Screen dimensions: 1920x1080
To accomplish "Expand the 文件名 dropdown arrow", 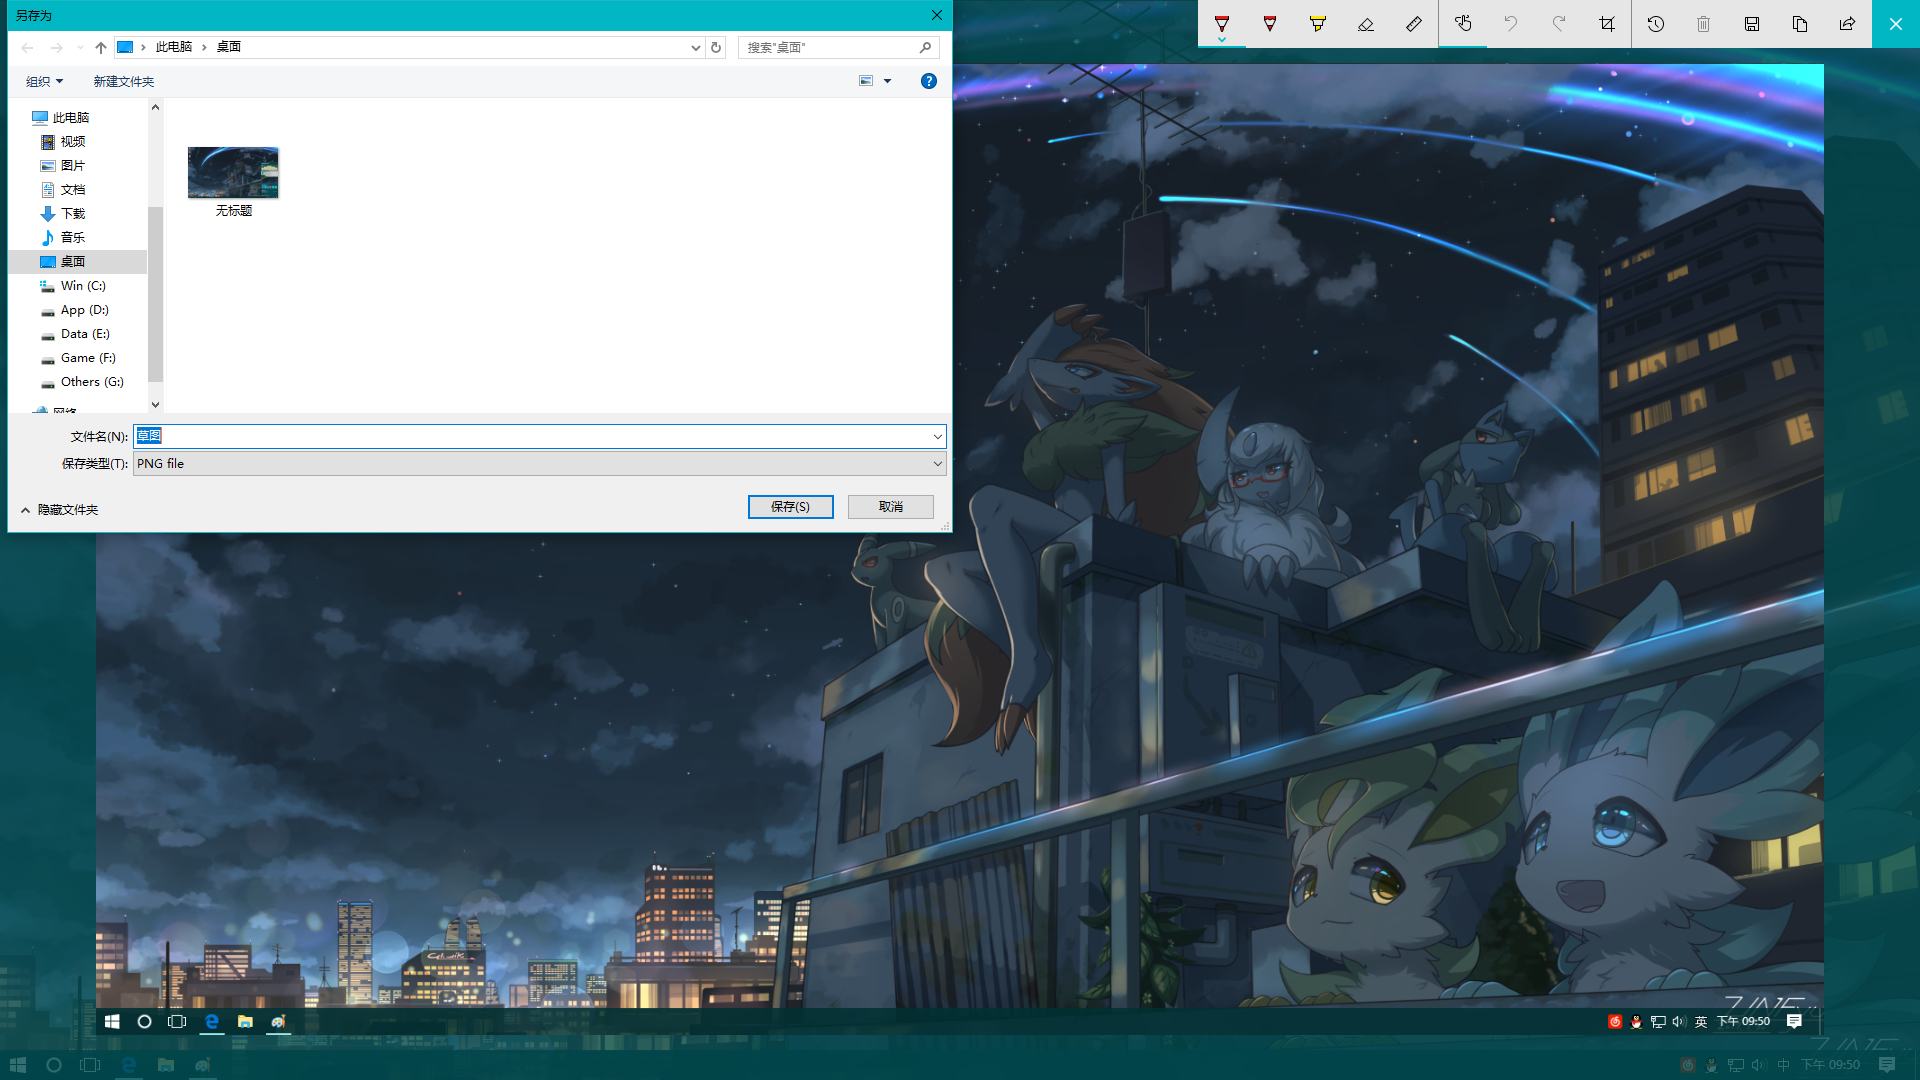I will pyautogui.click(x=938, y=436).
